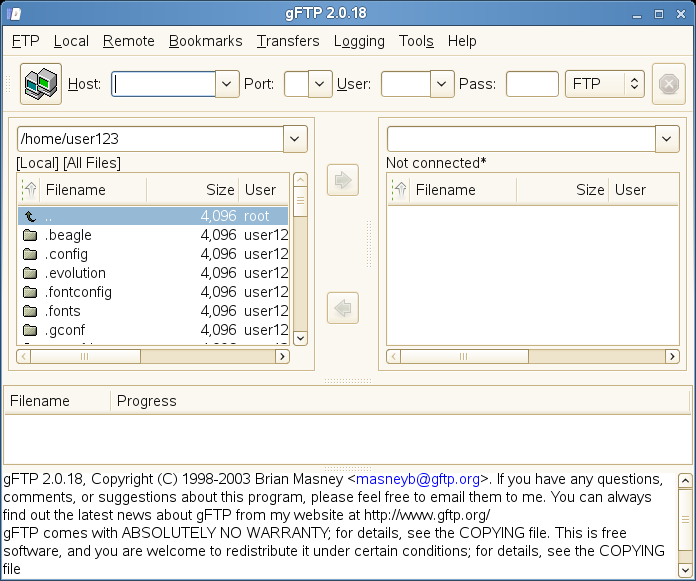Click local list vertical scrollbar up arrow
696x581 pixels.
tap(301, 180)
